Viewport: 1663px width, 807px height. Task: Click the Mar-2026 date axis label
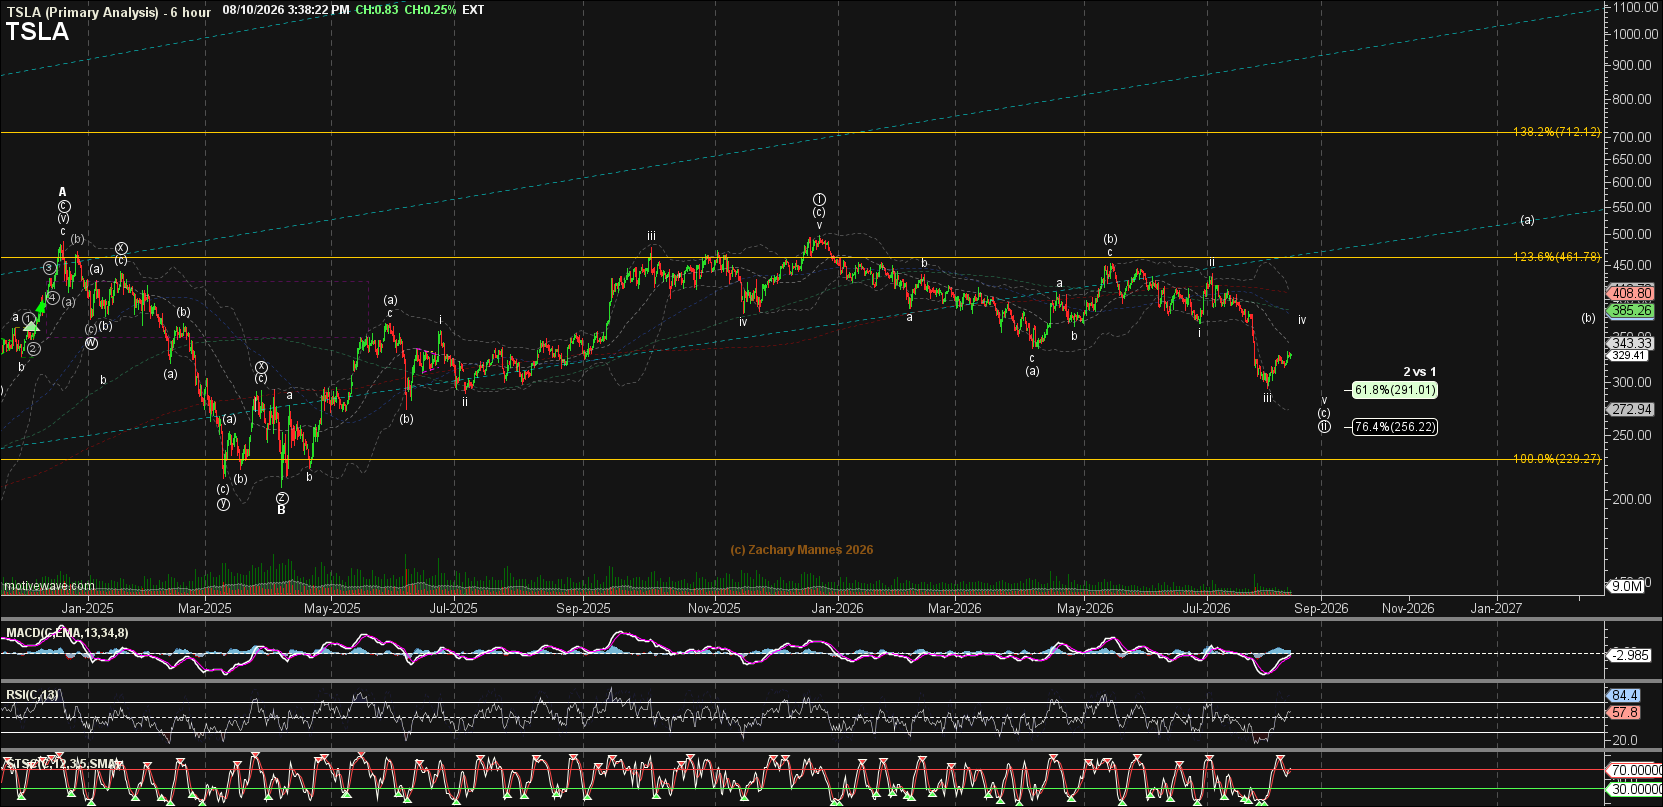[x=954, y=608]
